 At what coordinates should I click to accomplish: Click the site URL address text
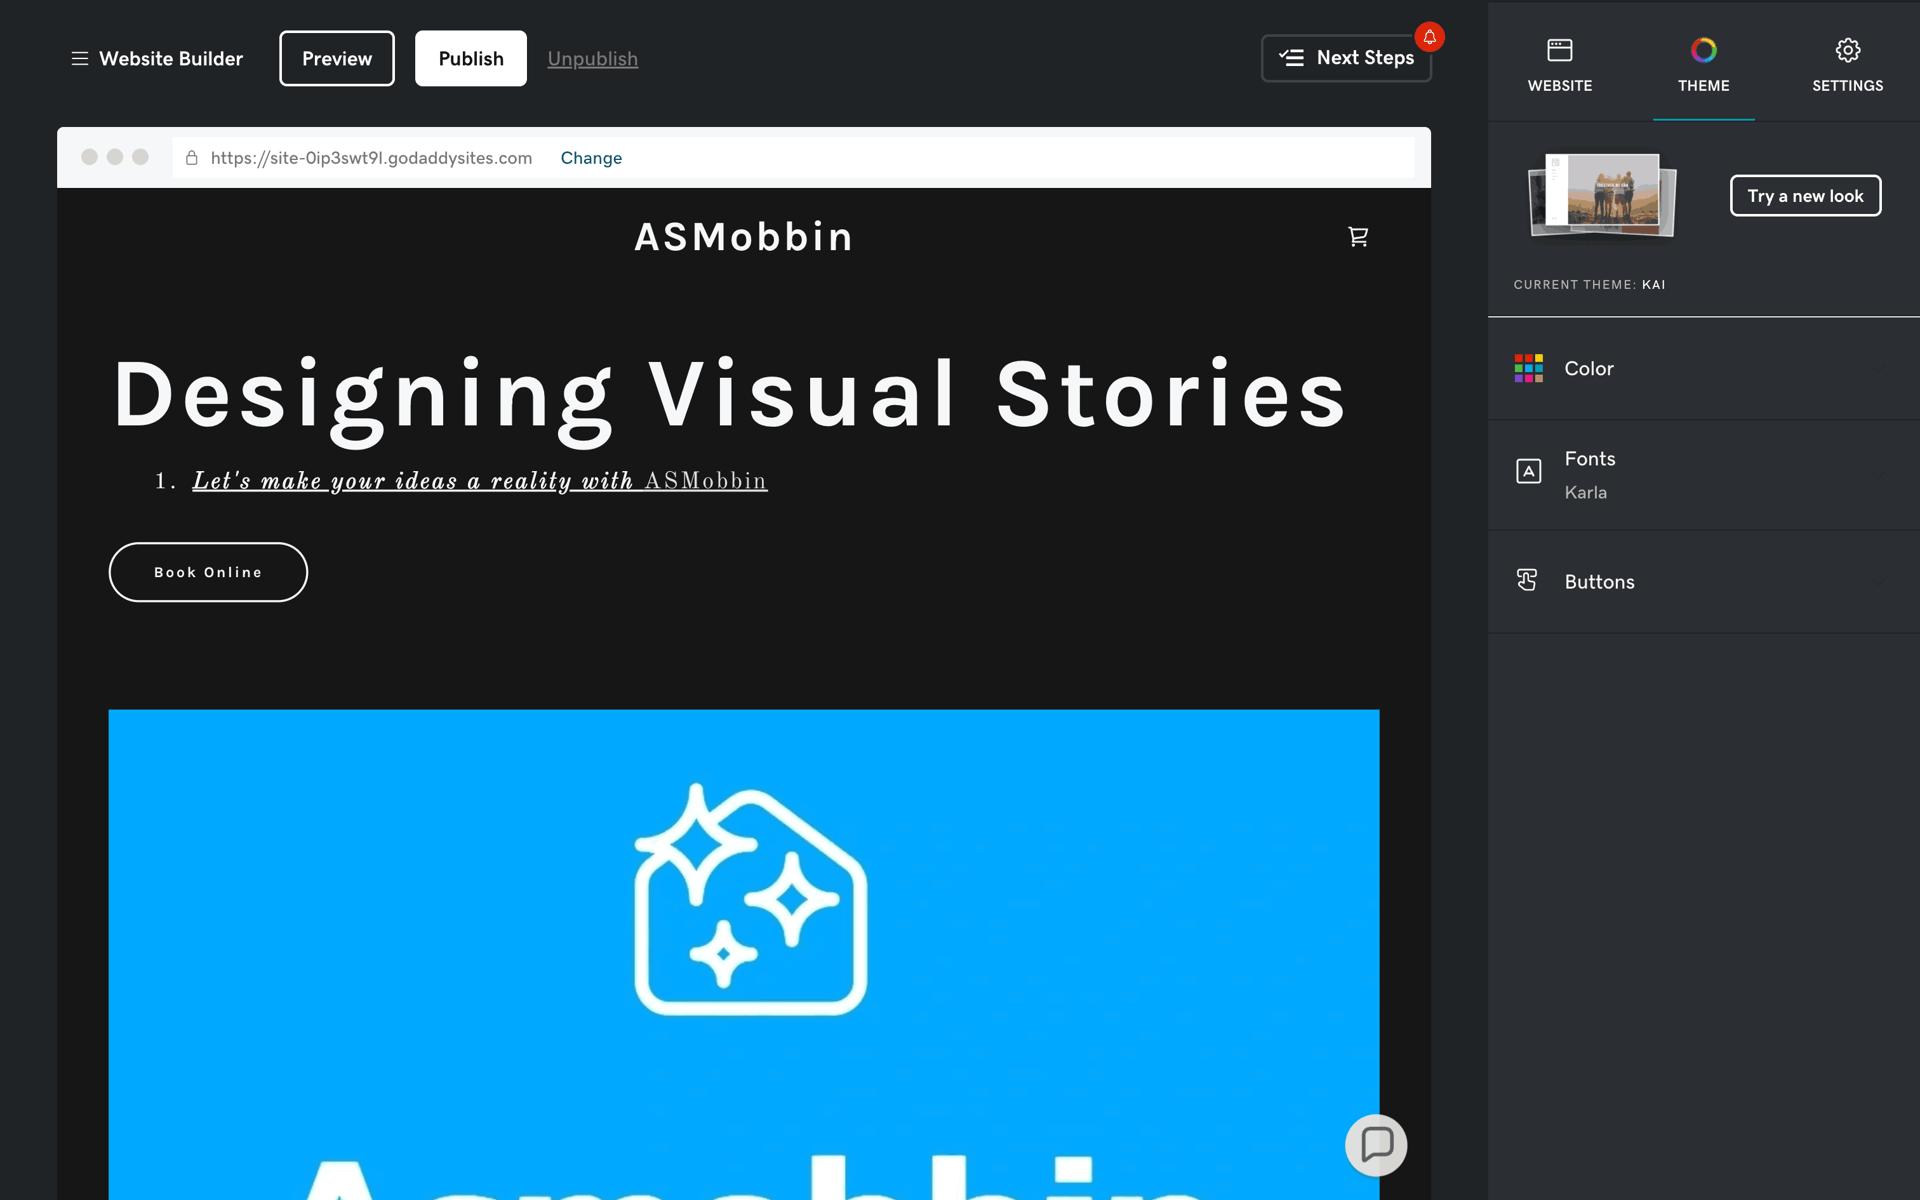coord(371,158)
